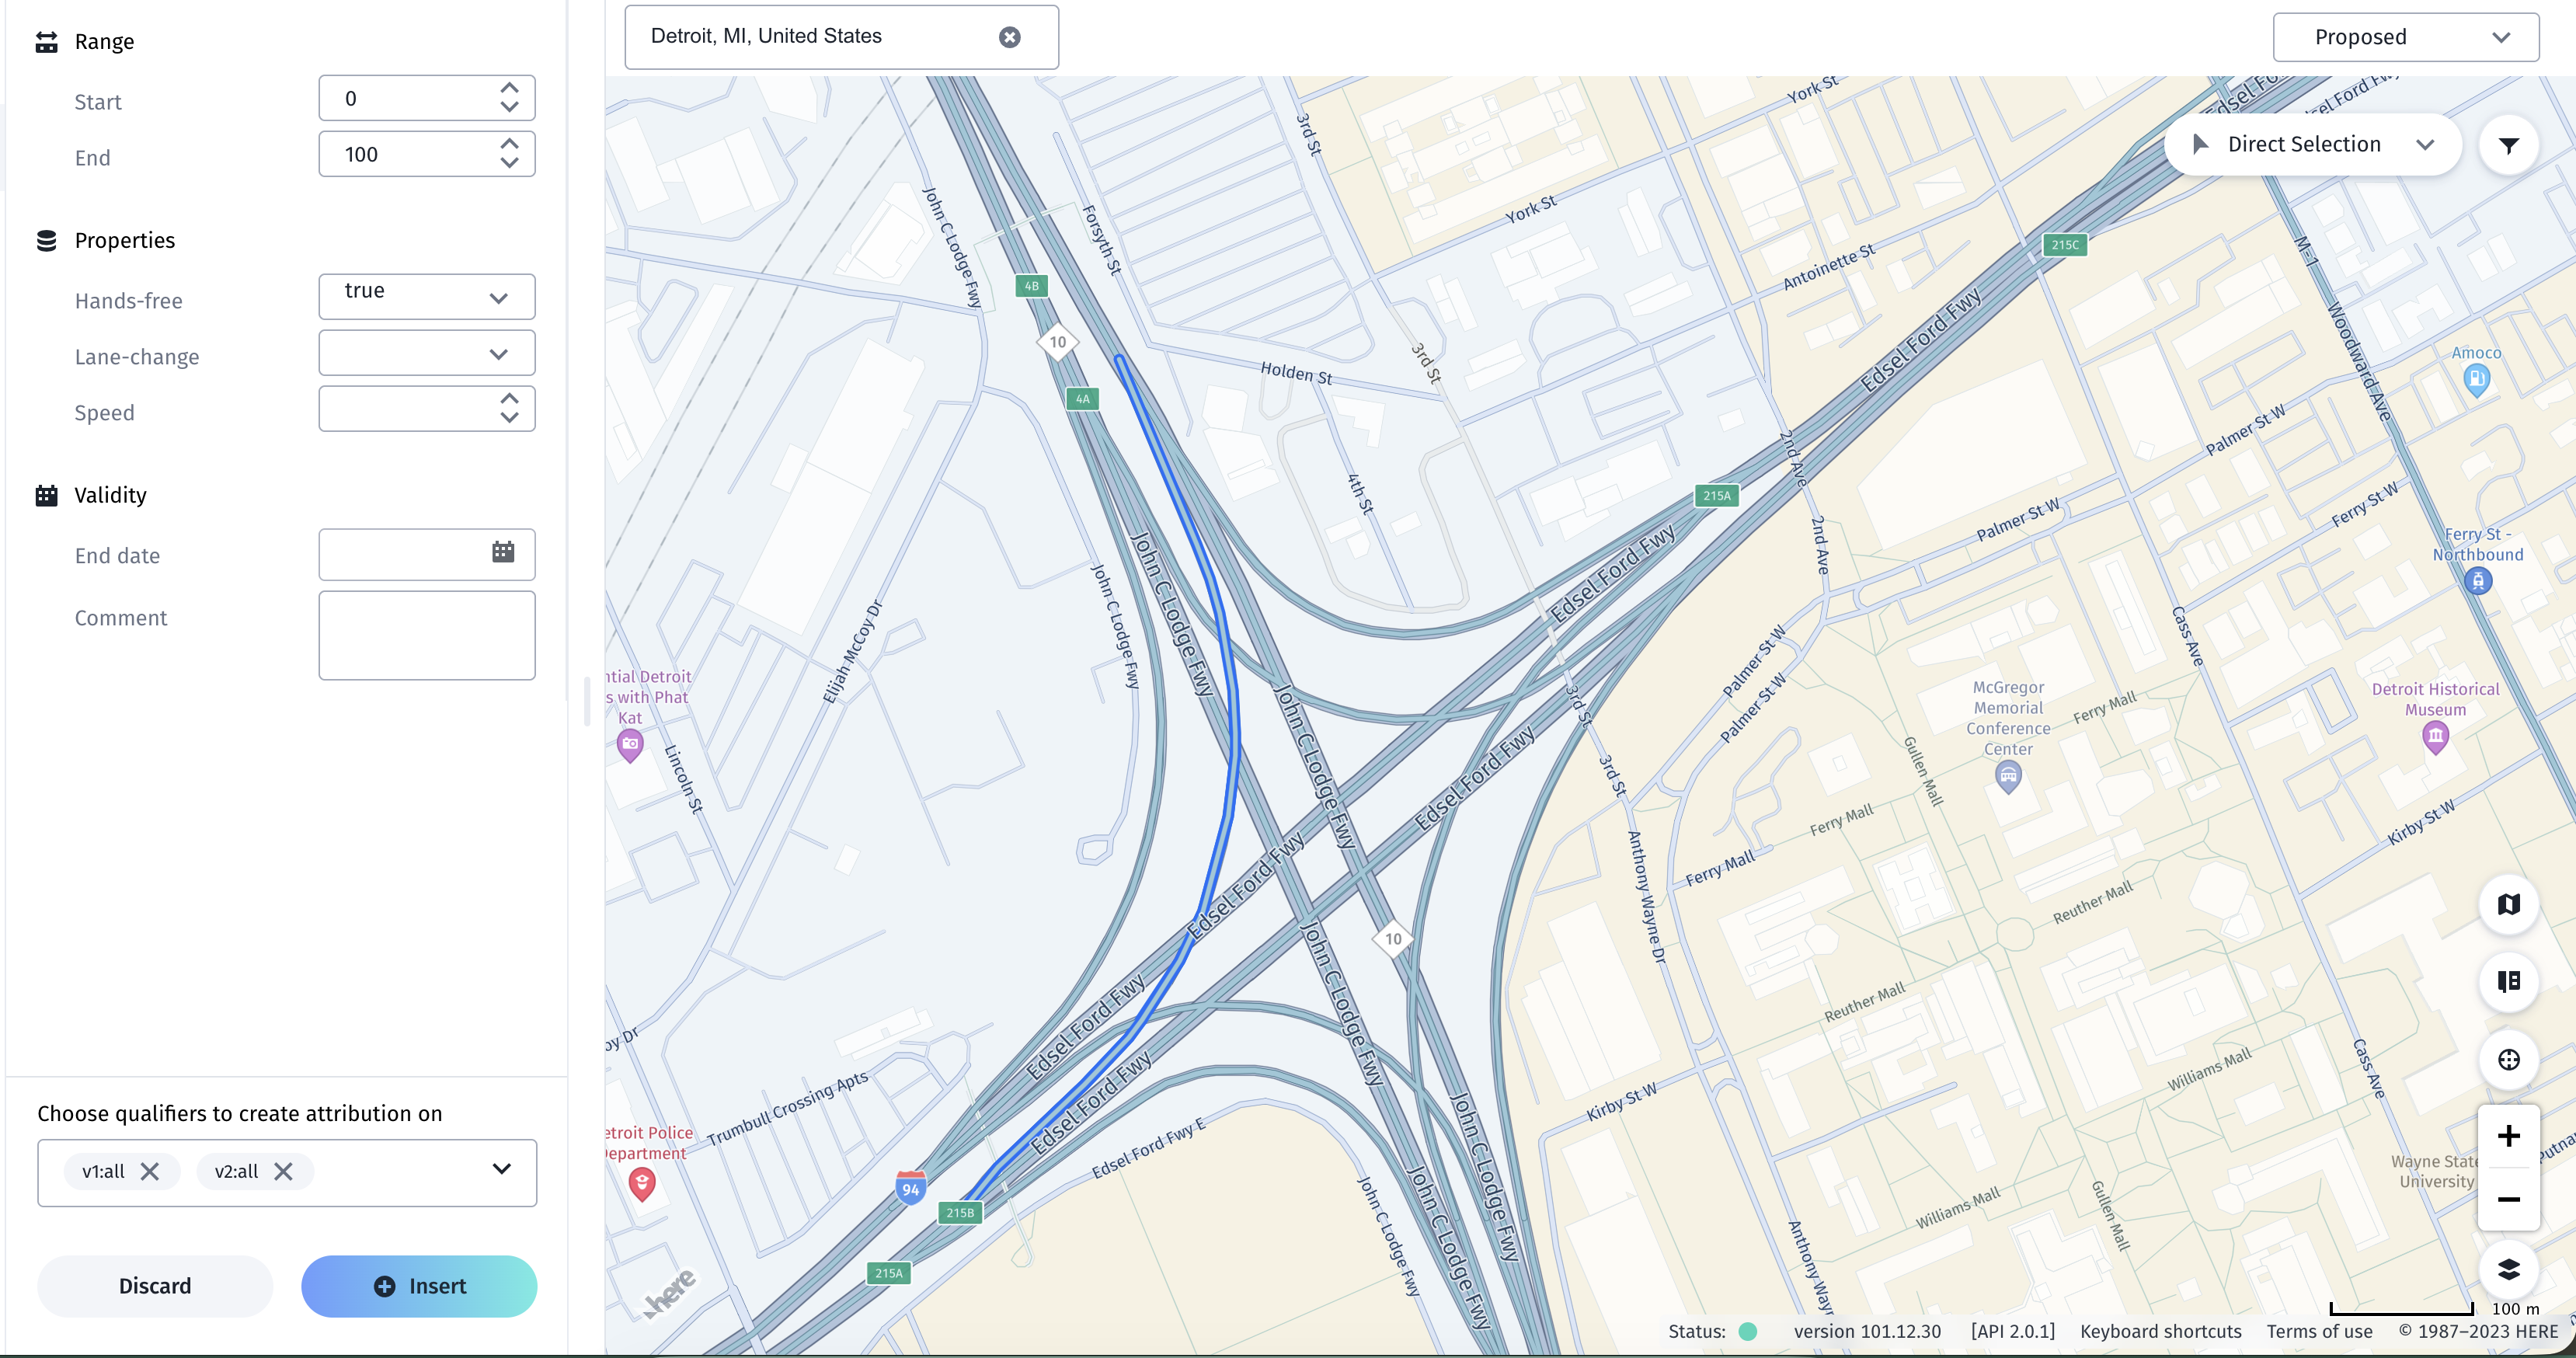Click the Detroit Historical Museum marker

coord(2436,738)
